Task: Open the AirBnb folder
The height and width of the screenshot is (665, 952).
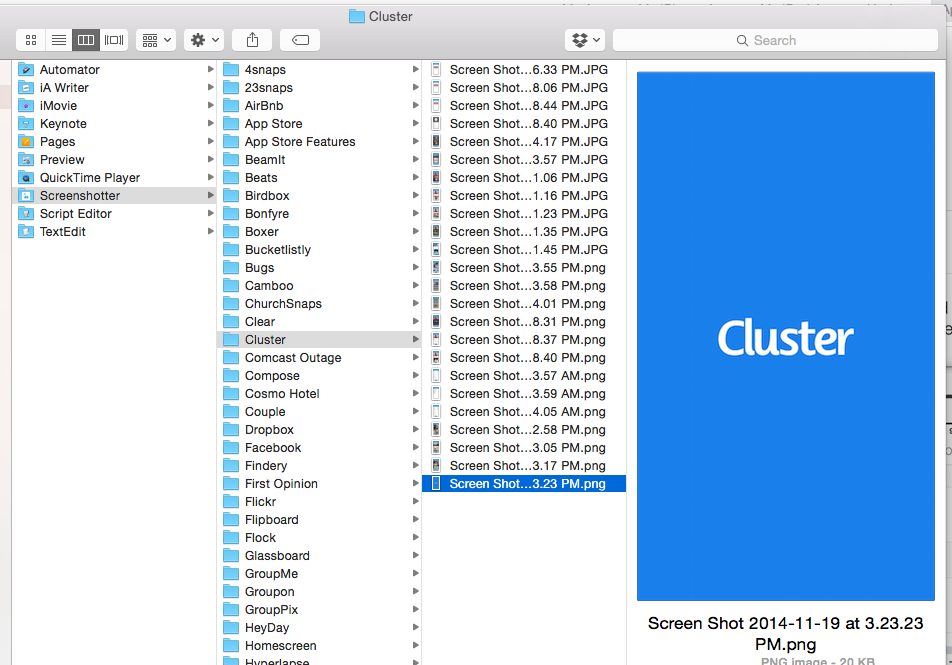Action: pos(319,106)
